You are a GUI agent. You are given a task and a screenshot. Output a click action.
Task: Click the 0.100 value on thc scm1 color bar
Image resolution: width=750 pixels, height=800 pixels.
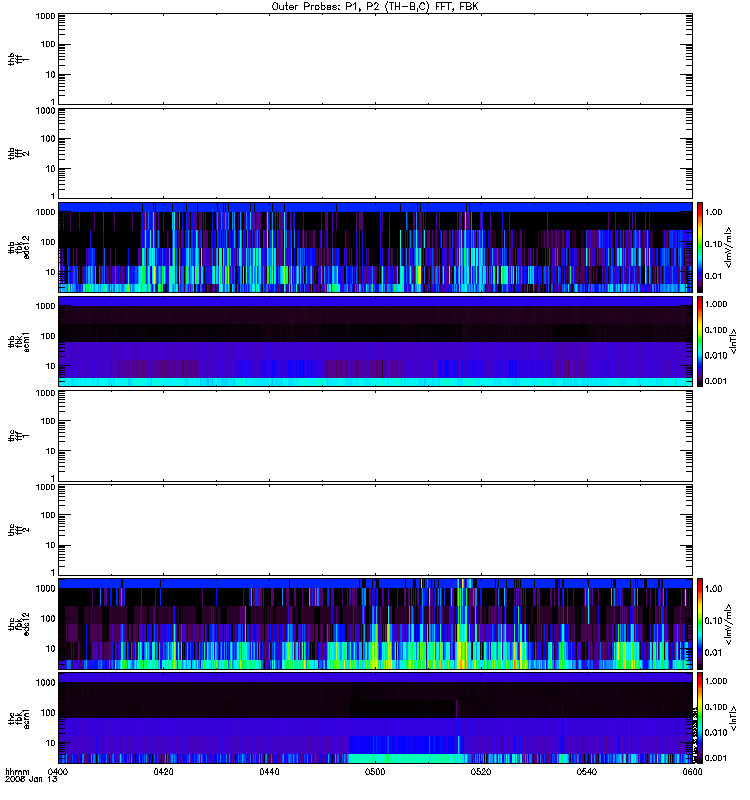coord(716,707)
